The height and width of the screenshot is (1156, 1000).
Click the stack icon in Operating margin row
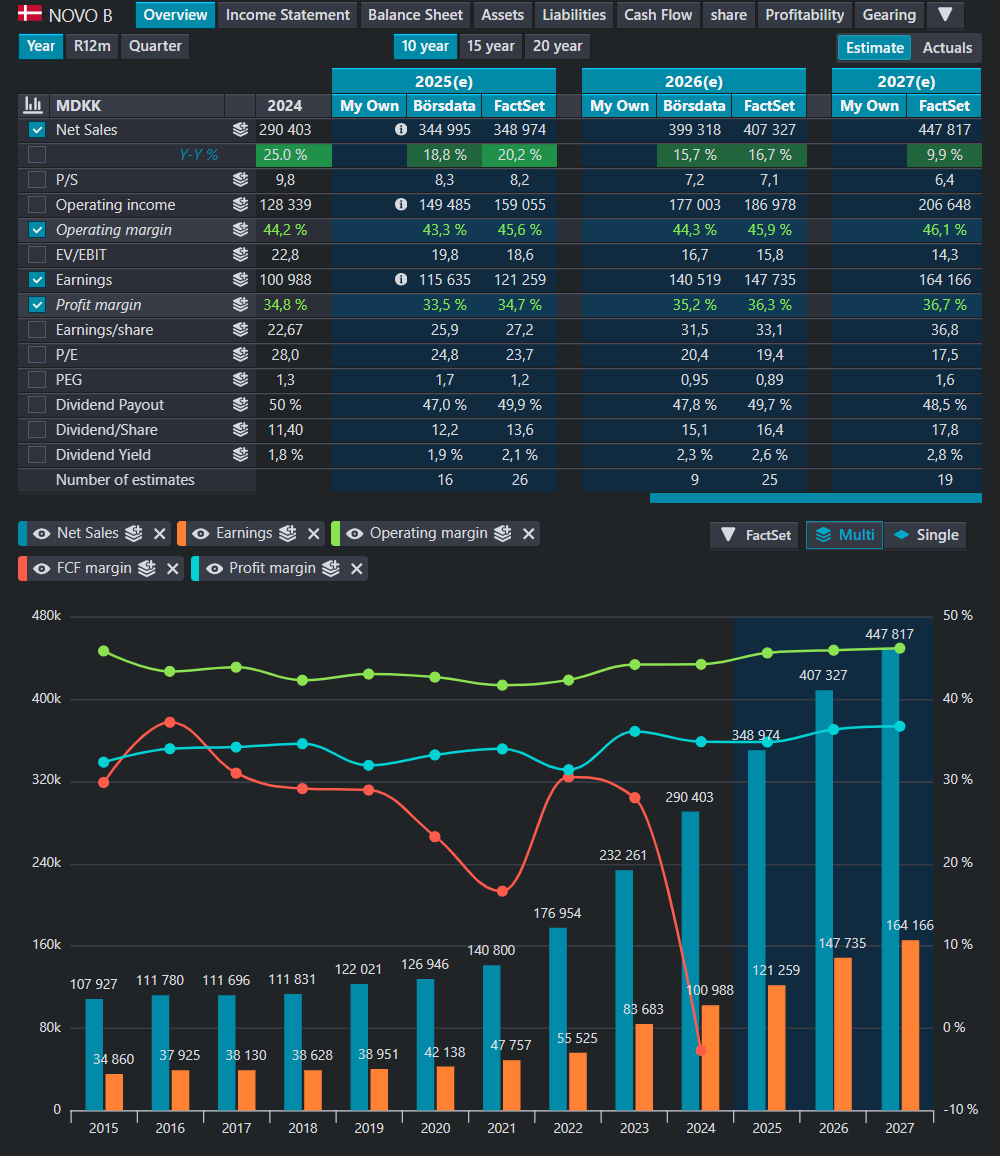click(x=240, y=229)
